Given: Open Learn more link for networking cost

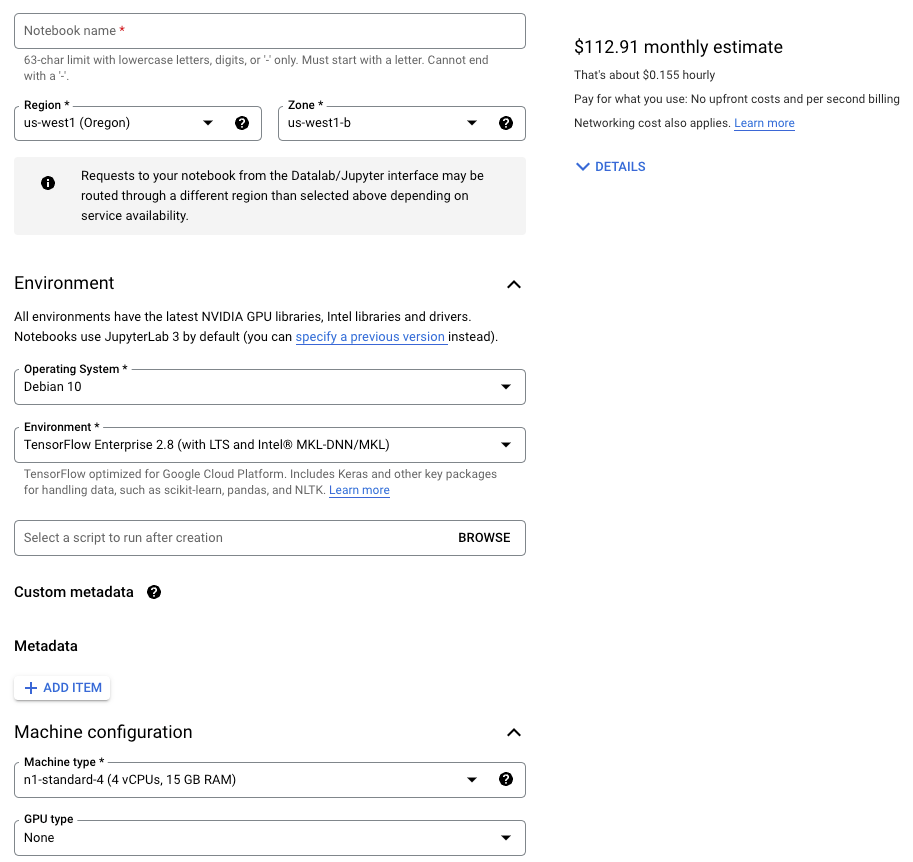Looking at the screenshot, I should 764,123.
